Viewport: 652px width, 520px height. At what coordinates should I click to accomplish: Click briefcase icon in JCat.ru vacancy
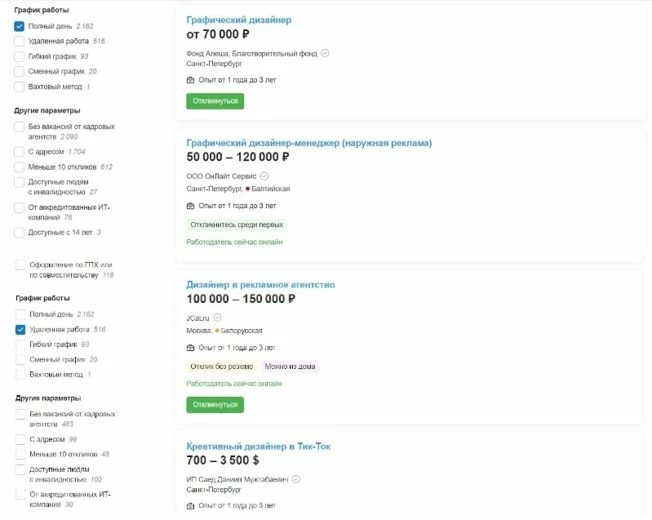(x=190, y=347)
